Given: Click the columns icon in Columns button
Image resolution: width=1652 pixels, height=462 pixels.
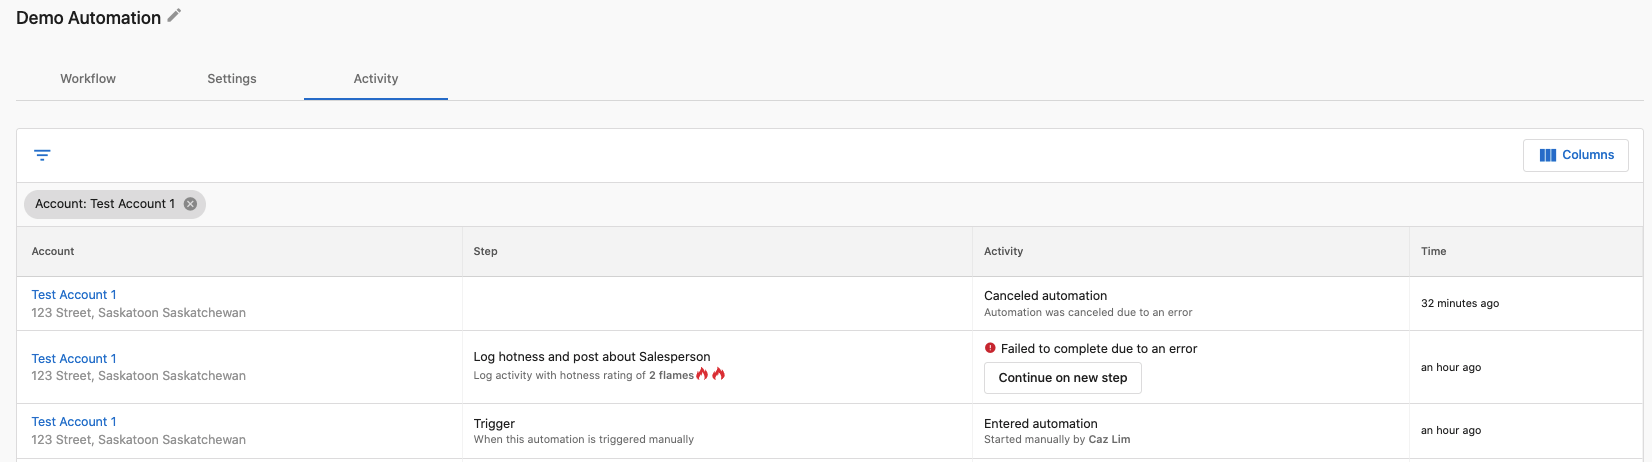Looking at the screenshot, I should click(x=1547, y=155).
